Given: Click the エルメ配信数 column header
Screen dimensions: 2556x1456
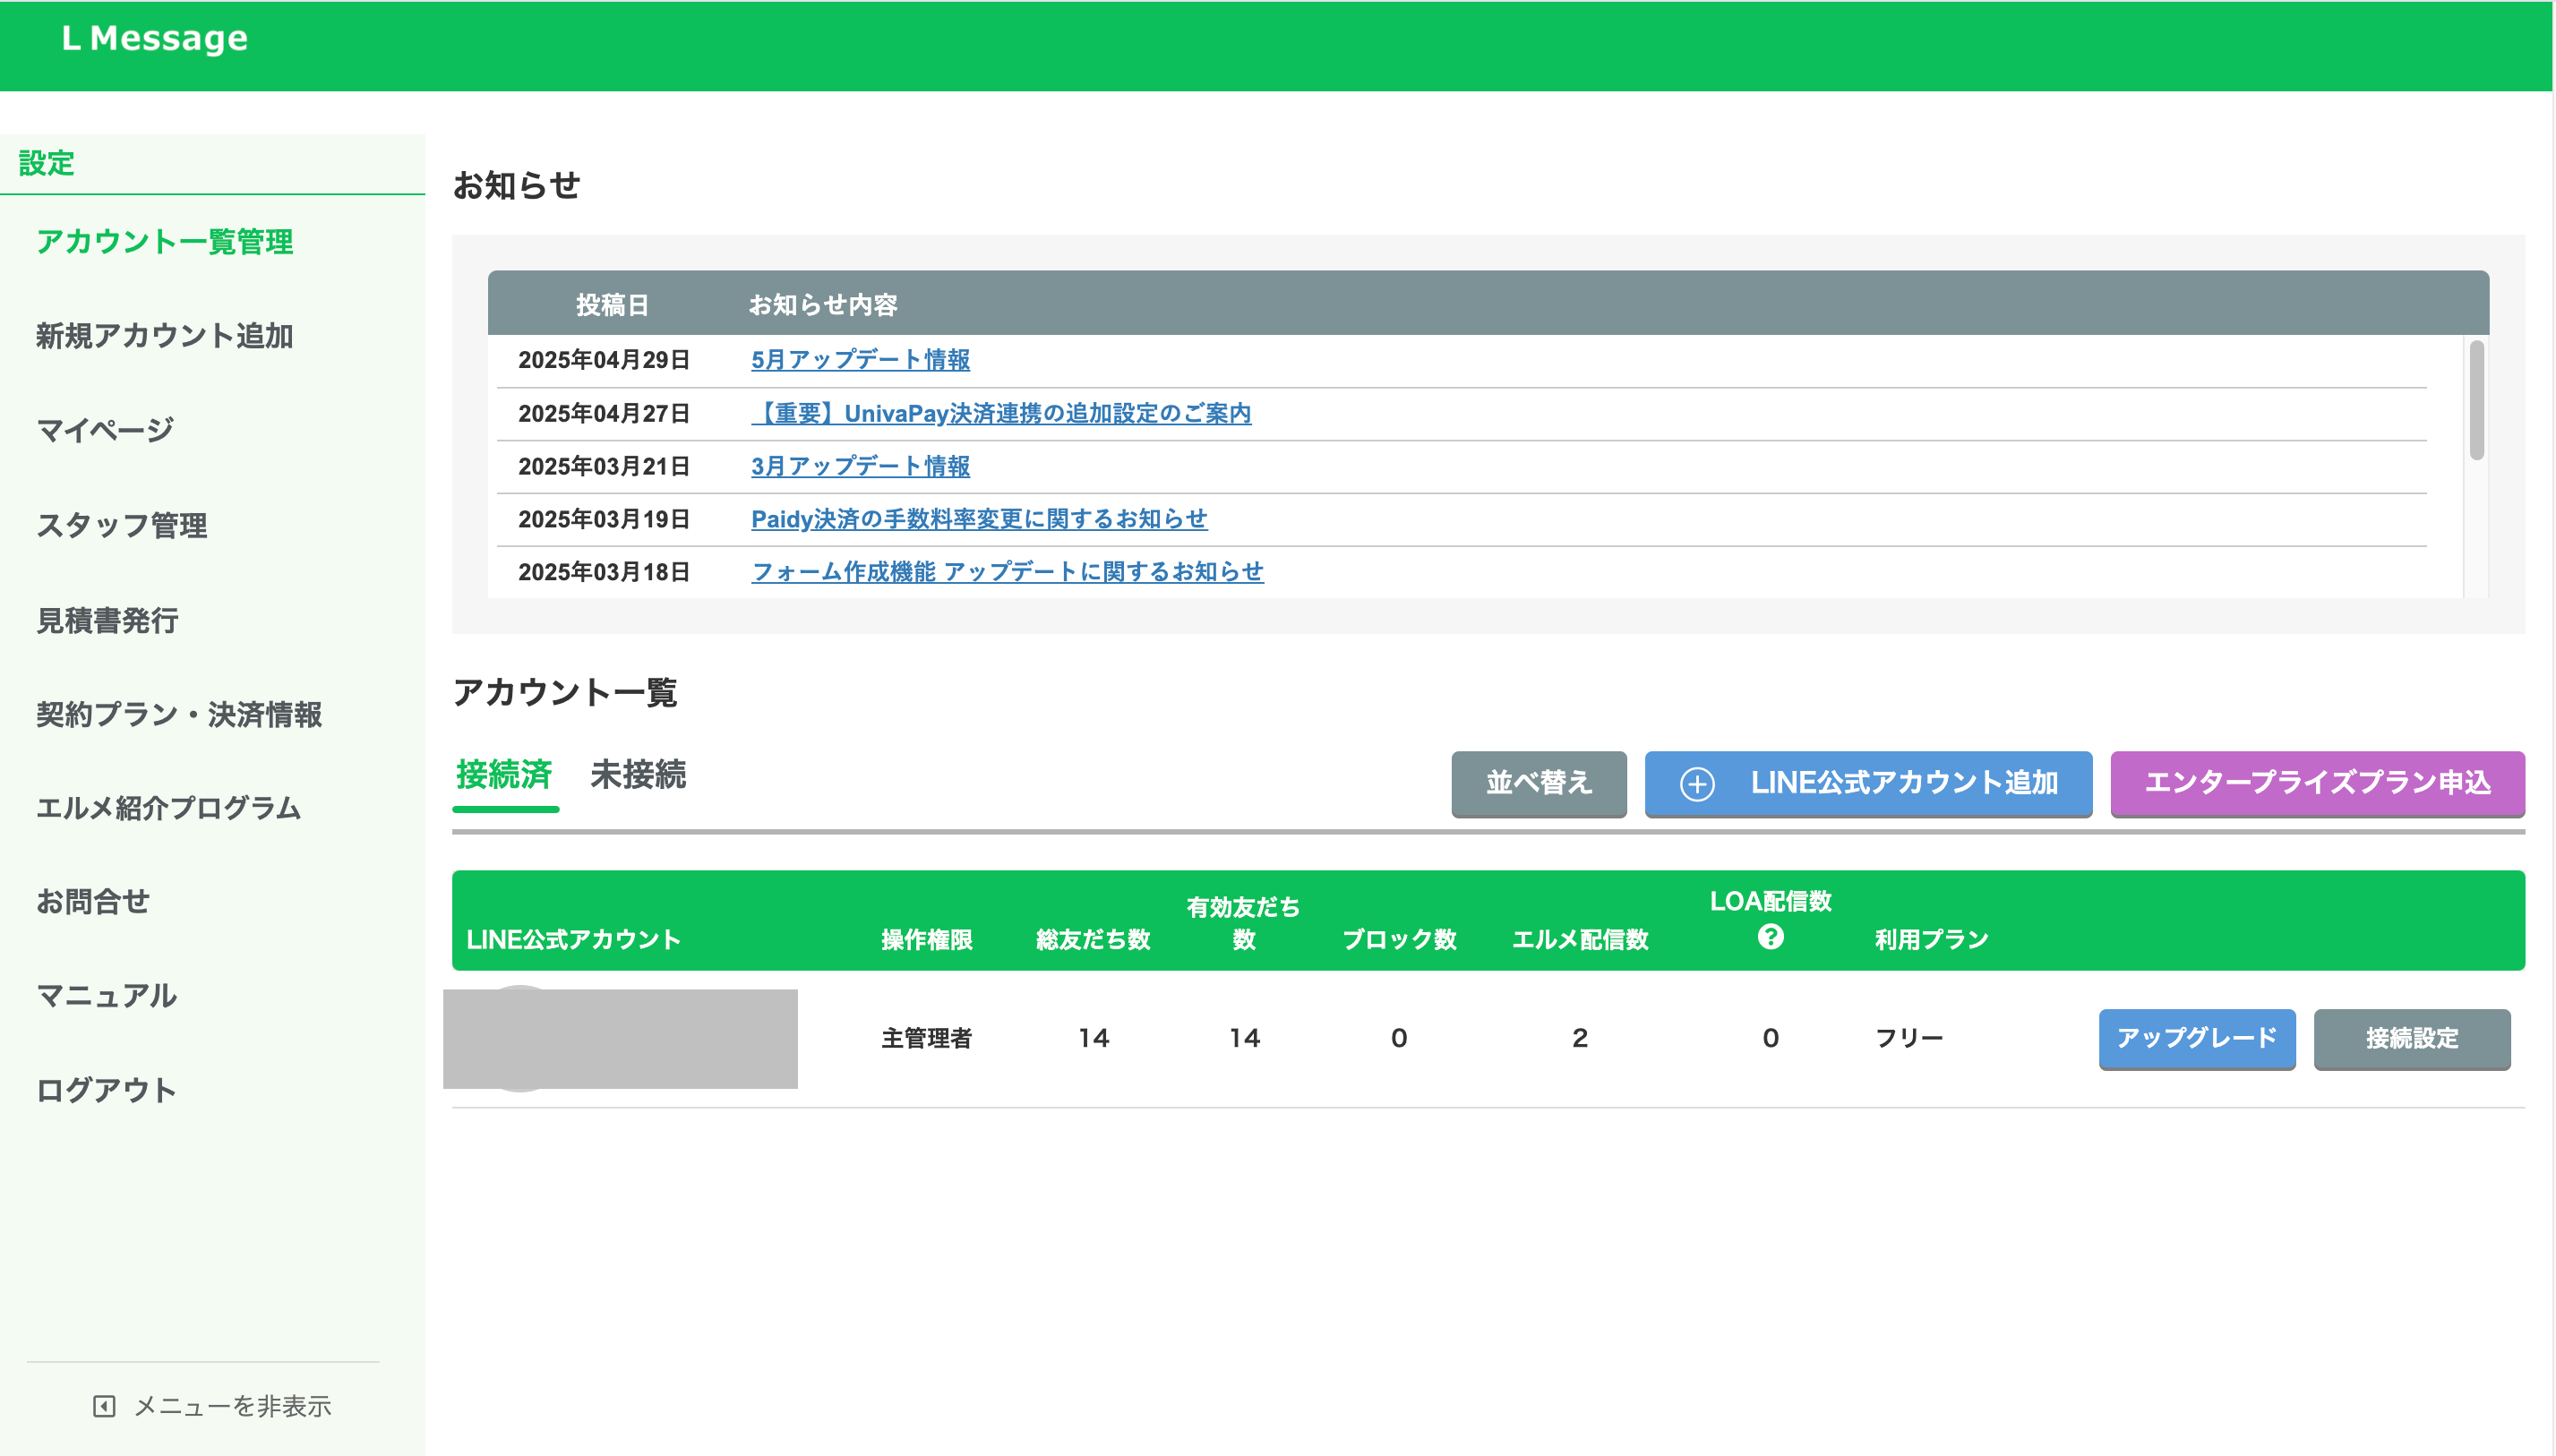Looking at the screenshot, I should (1580, 939).
